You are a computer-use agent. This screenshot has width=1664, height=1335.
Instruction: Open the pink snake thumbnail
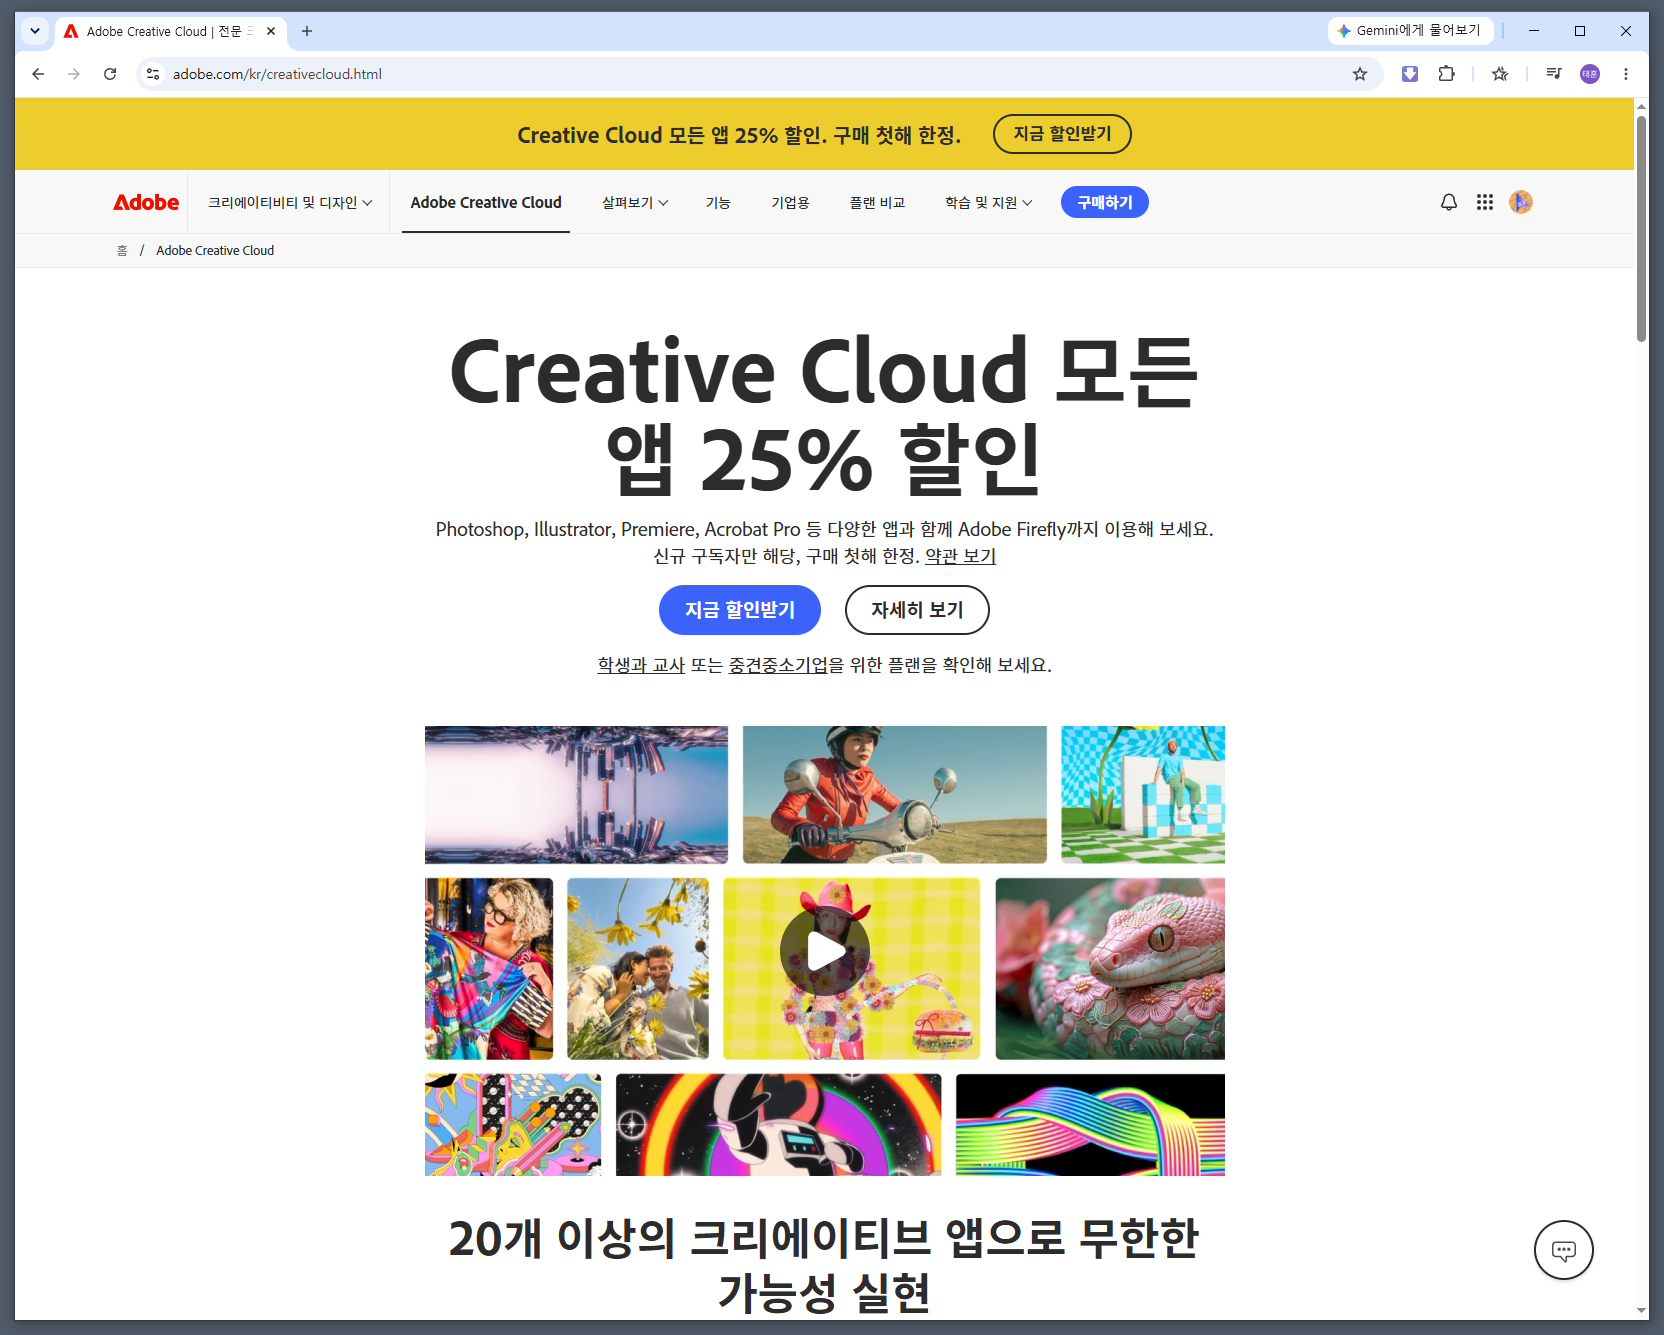coord(1110,969)
